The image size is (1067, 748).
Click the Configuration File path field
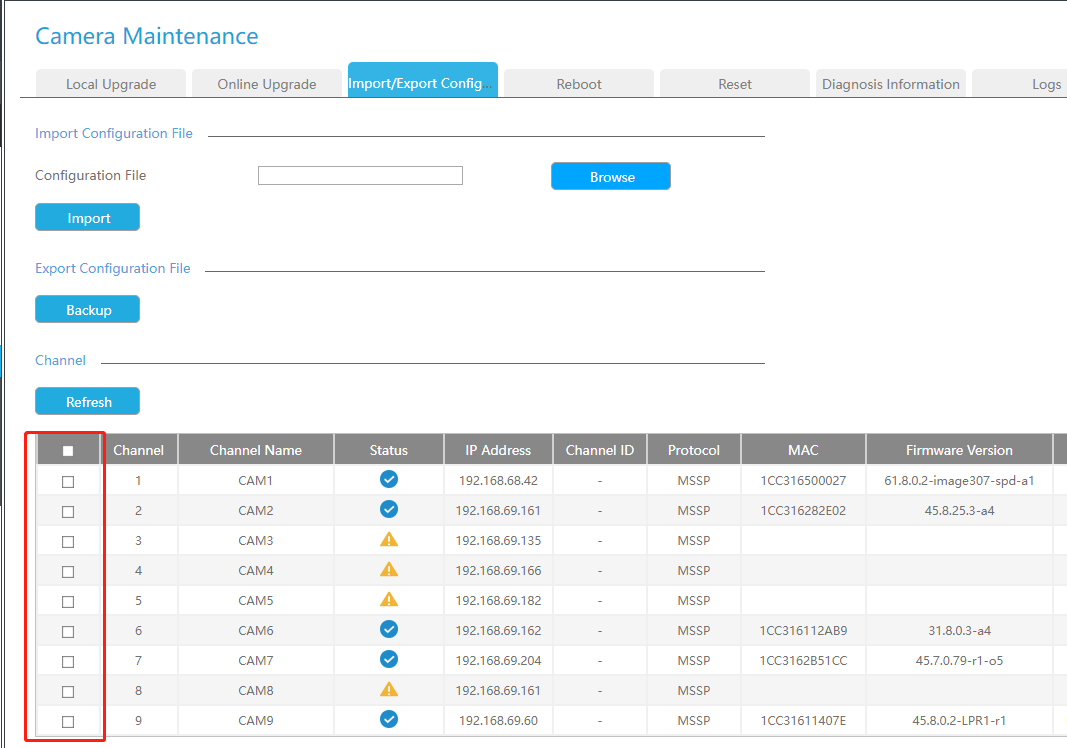[x=361, y=176]
